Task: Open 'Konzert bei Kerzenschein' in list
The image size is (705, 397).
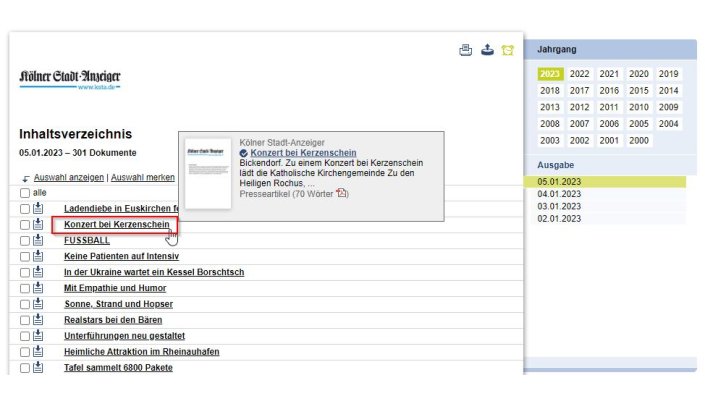Action: pyautogui.click(x=117, y=224)
